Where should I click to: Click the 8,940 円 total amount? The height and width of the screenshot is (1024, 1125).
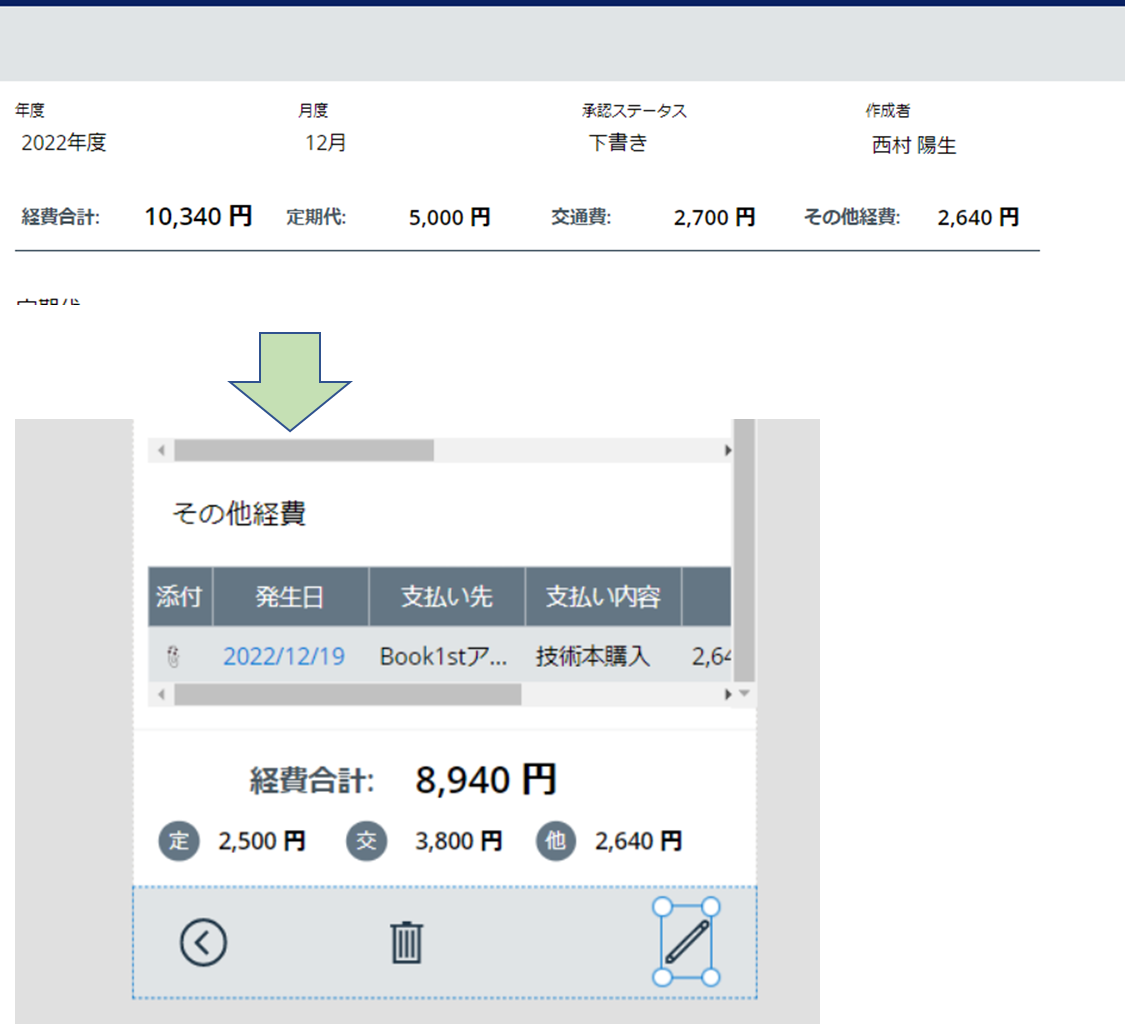tap(486, 779)
